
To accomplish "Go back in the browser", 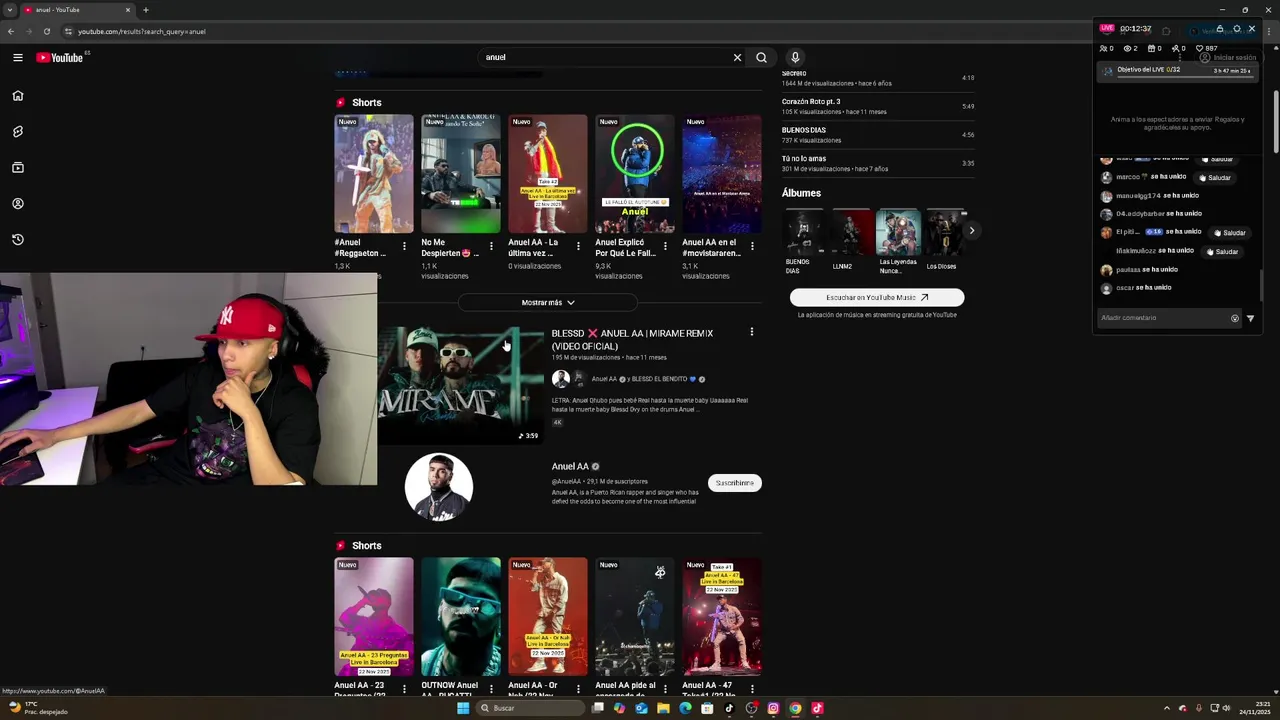I will (x=11, y=31).
